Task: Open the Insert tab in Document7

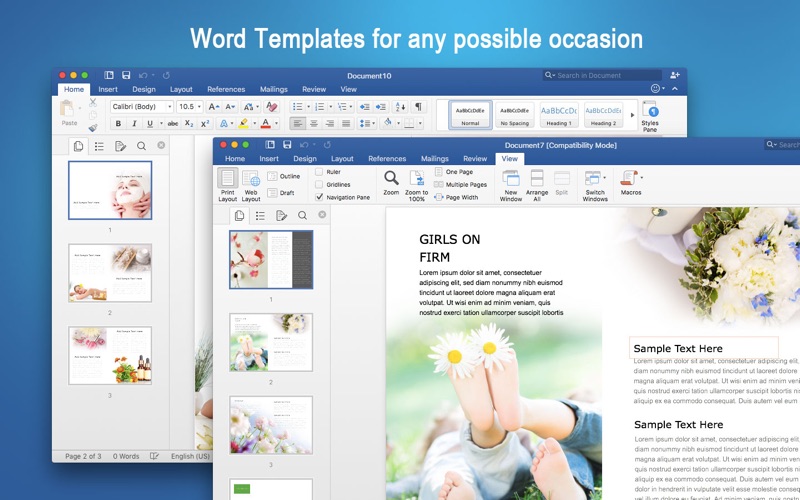Action: pos(269,159)
